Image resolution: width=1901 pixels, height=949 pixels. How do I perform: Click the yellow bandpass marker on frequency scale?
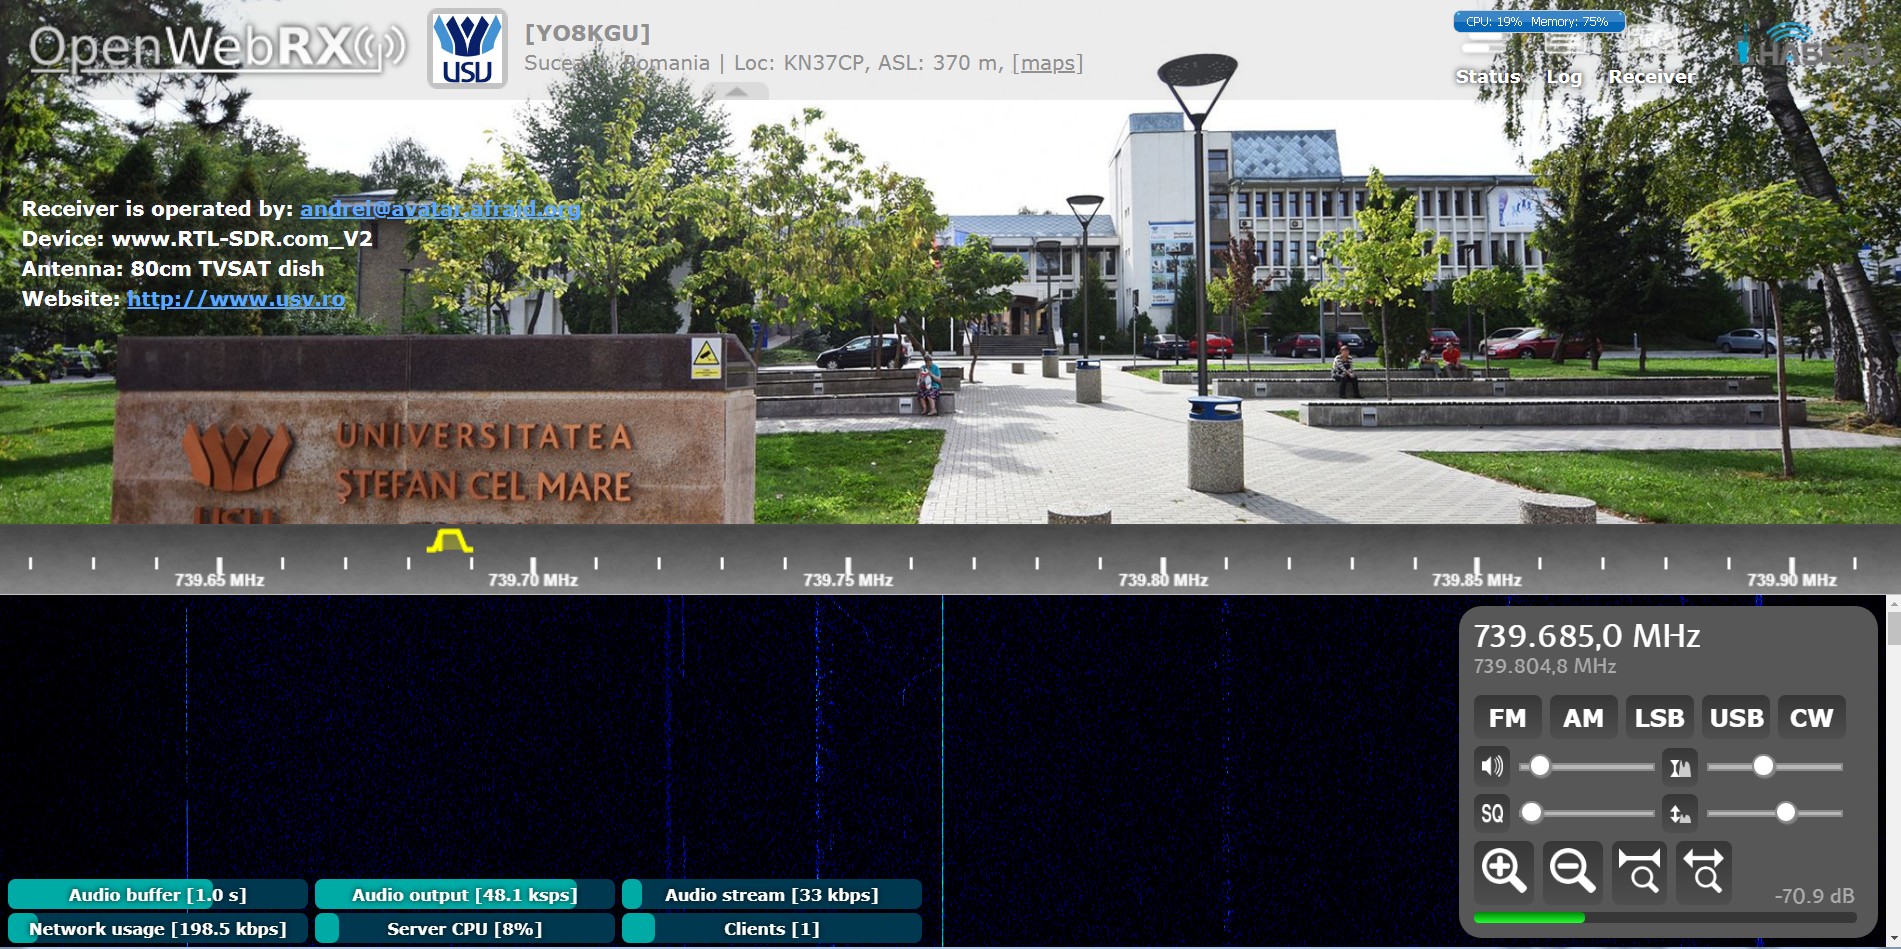pos(449,542)
